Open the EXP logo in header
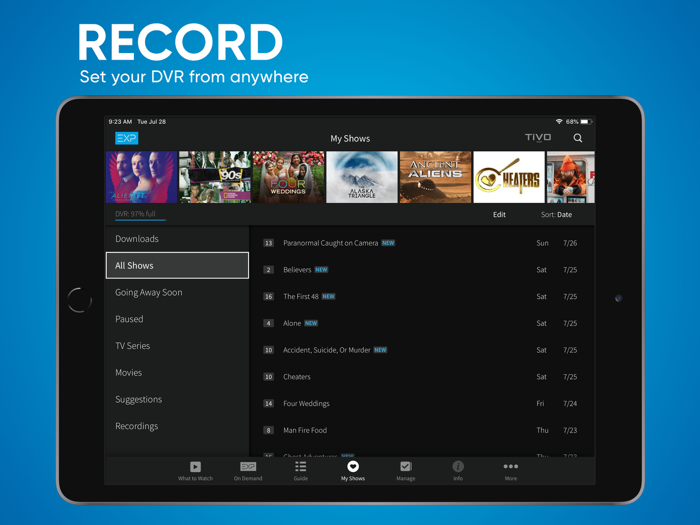 pyautogui.click(x=127, y=138)
